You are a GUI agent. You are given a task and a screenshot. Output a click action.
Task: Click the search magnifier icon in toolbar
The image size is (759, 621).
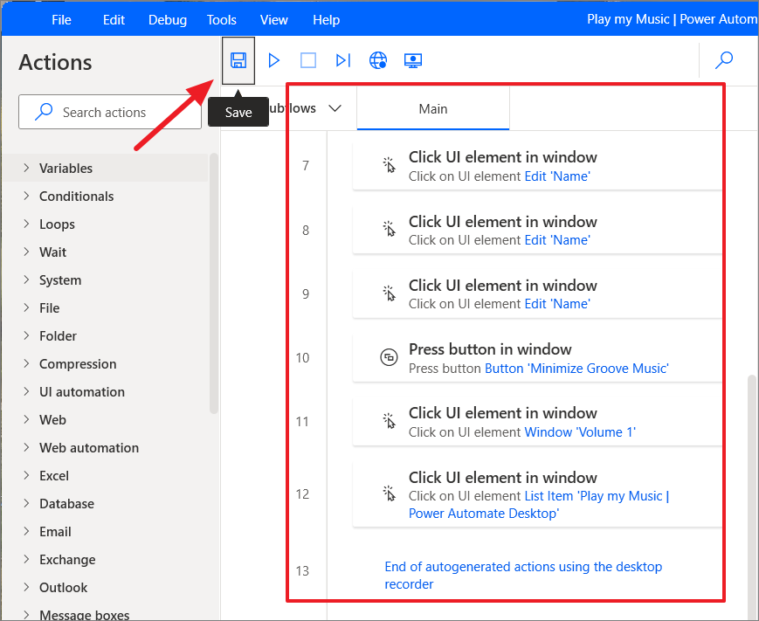click(x=724, y=61)
